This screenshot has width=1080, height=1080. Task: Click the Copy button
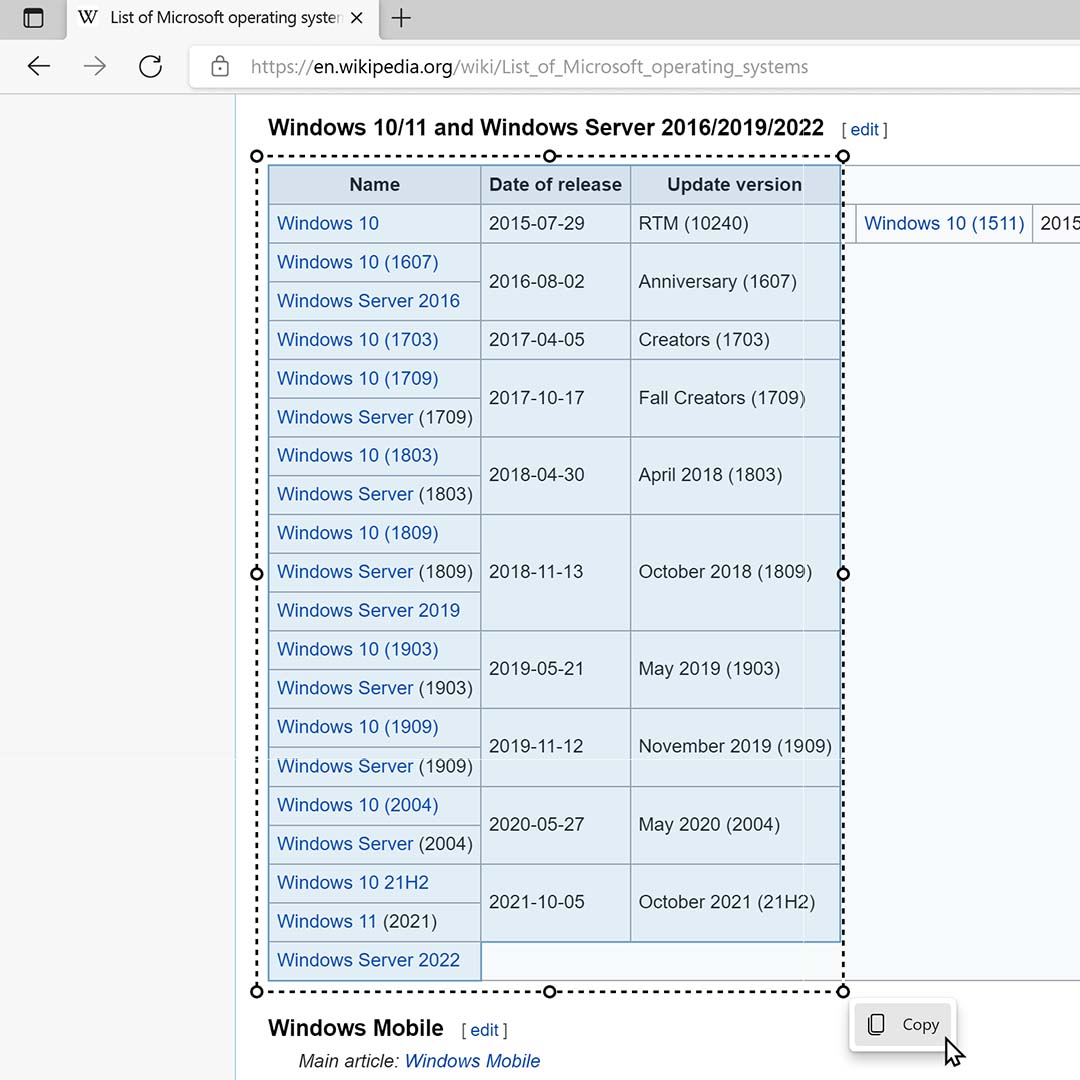pos(903,1024)
